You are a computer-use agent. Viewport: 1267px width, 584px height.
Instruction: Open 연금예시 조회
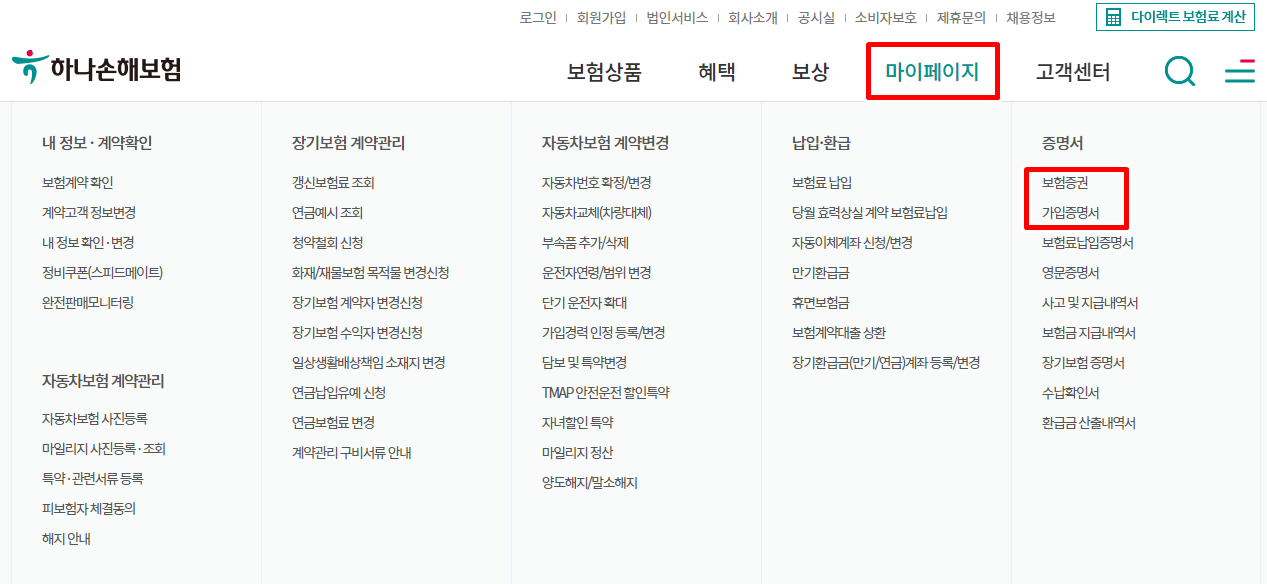point(328,213)
